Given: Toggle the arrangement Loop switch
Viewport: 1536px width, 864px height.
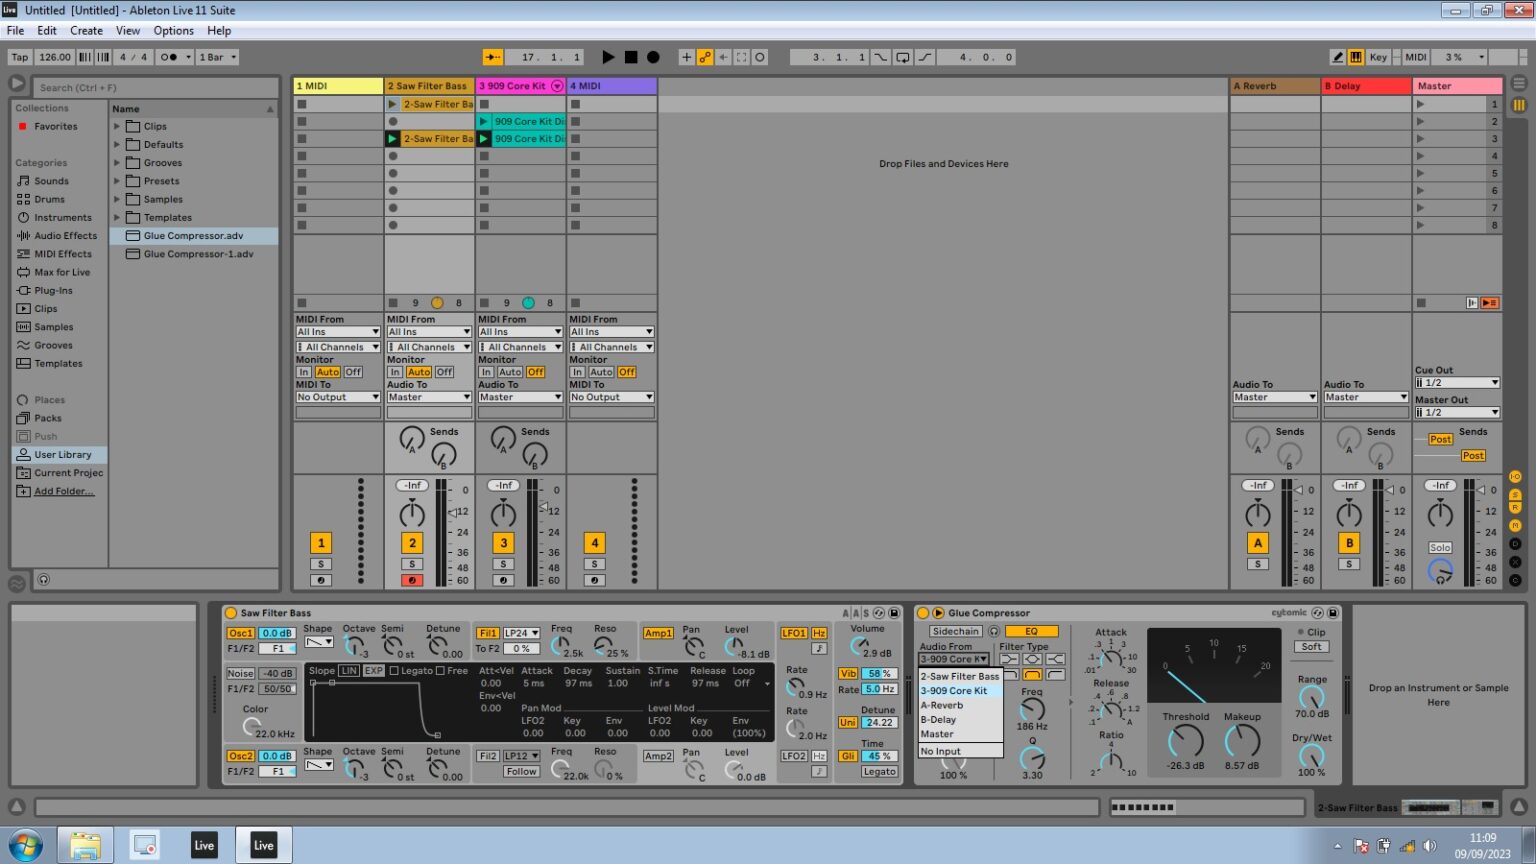Looking at the screenshot, I should coord(903,57).
